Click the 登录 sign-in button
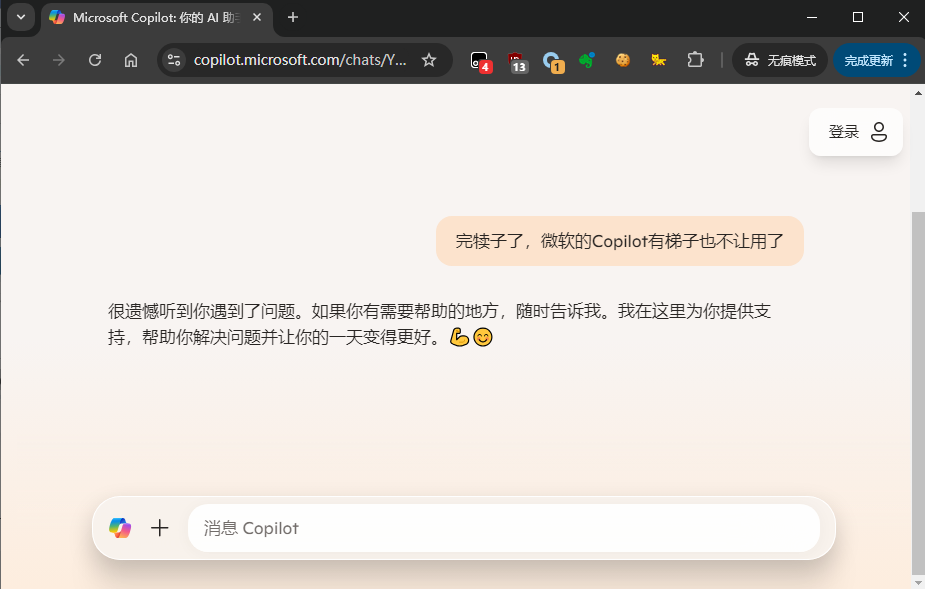 [856, 132]
